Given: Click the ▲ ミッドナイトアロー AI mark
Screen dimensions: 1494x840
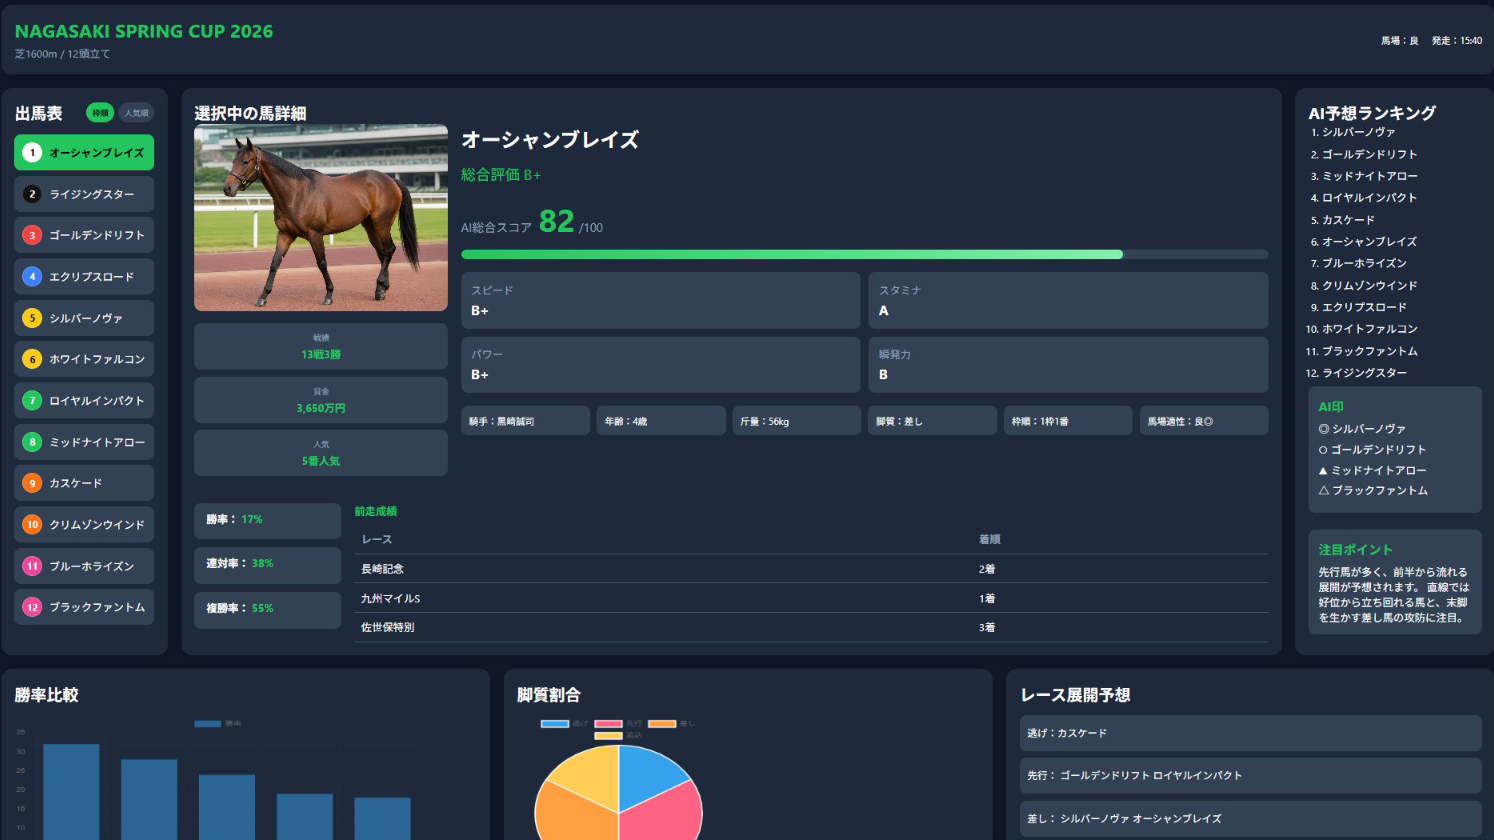Looking at the screenshot, I should tap(1372, 470).
